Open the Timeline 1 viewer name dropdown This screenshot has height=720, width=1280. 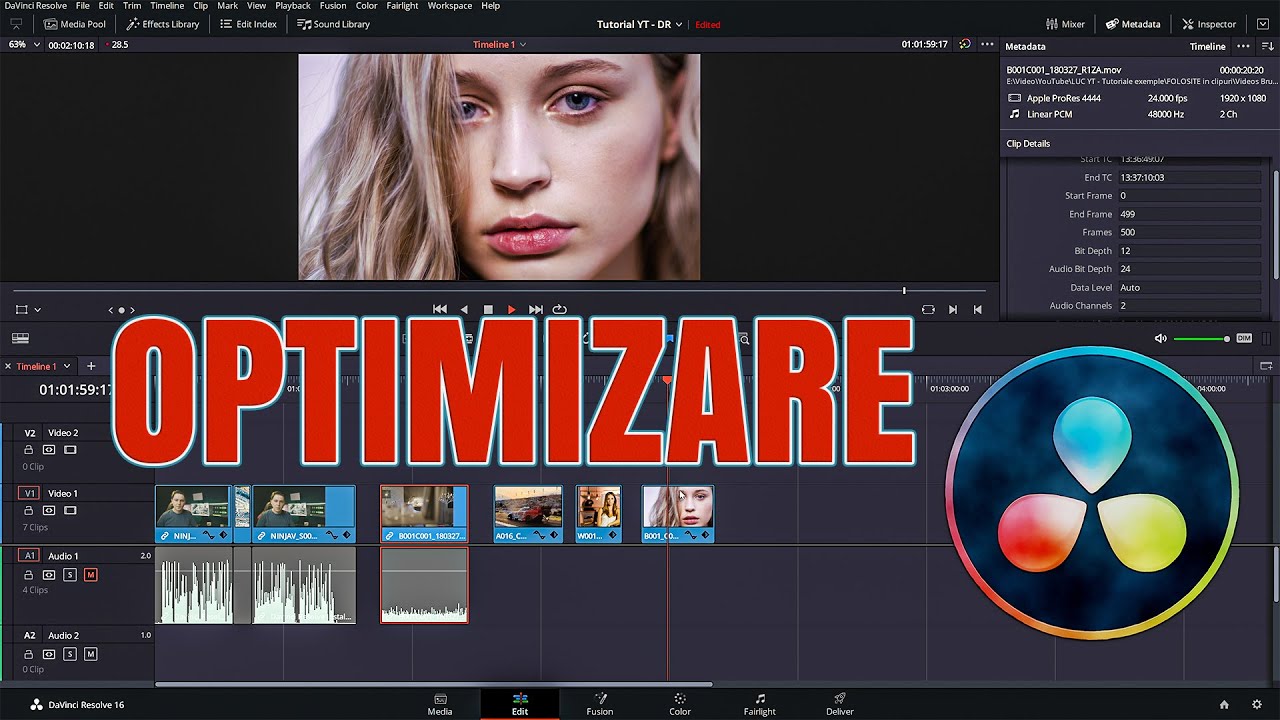pos(499,45)
